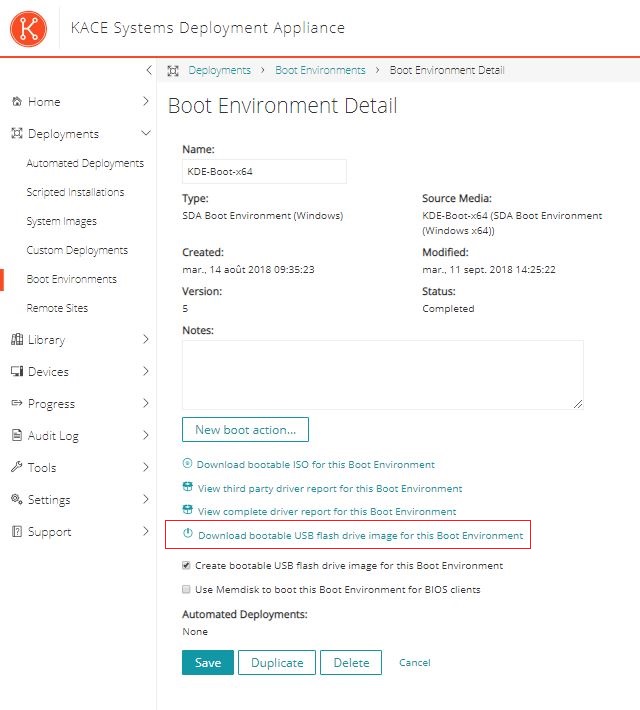This screenshot has width=640, height=710.
Task: Click the breadcrumb Deployments icon
Action: (173, 71)
